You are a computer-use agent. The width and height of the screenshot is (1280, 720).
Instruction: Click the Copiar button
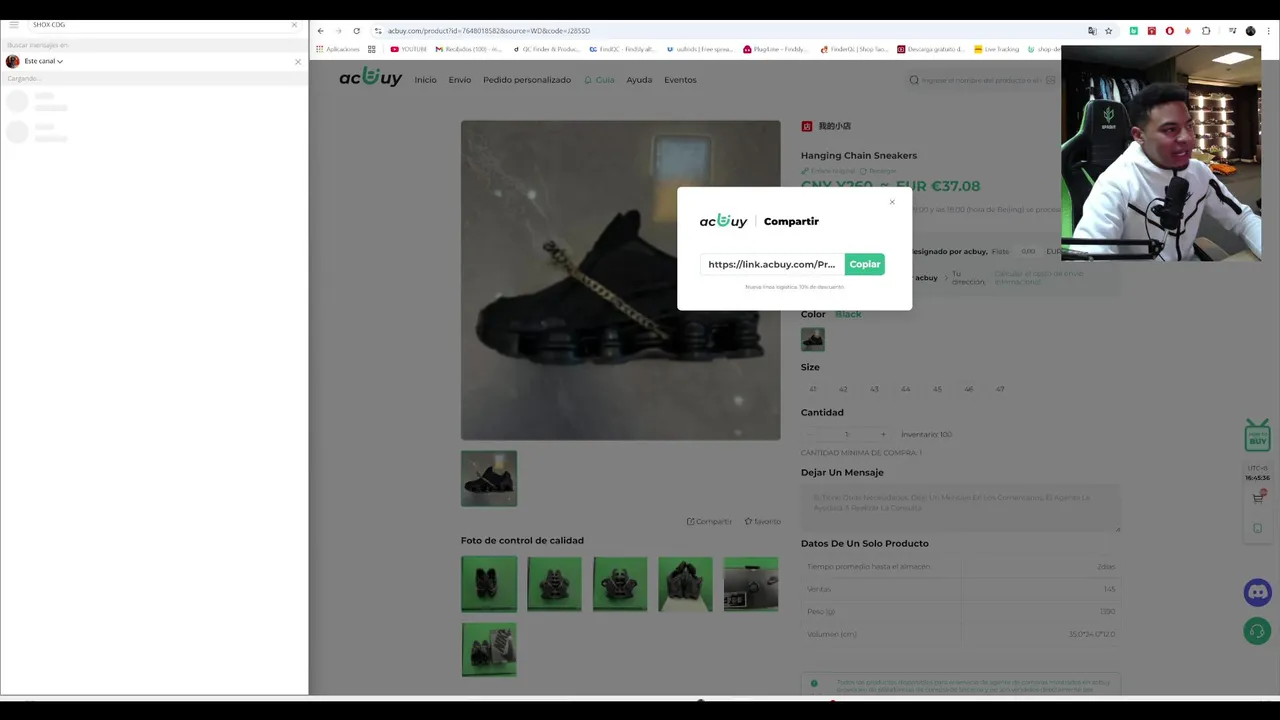(x=865, y=264)
